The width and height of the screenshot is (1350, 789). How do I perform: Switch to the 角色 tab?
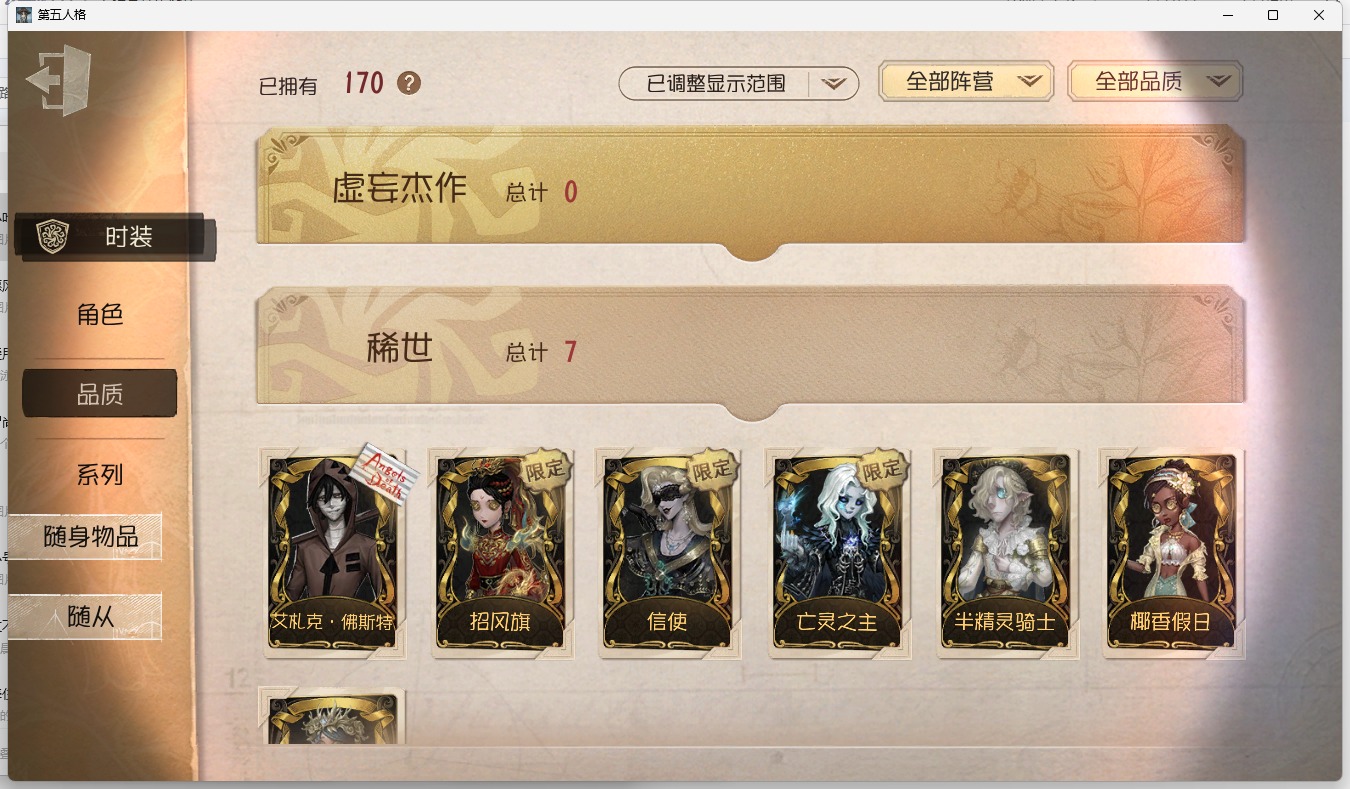[x=100, y=315]
